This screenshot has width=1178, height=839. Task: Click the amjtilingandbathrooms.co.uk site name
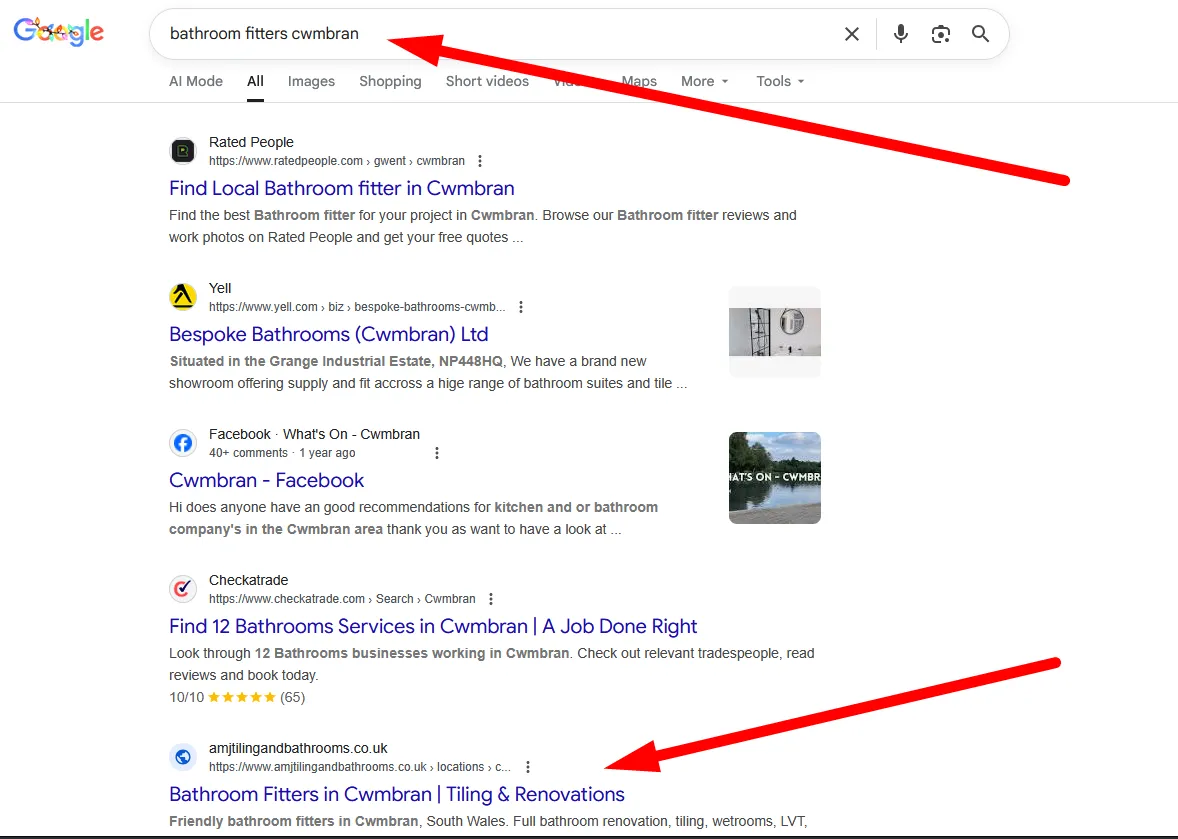(x=298, y=748)
